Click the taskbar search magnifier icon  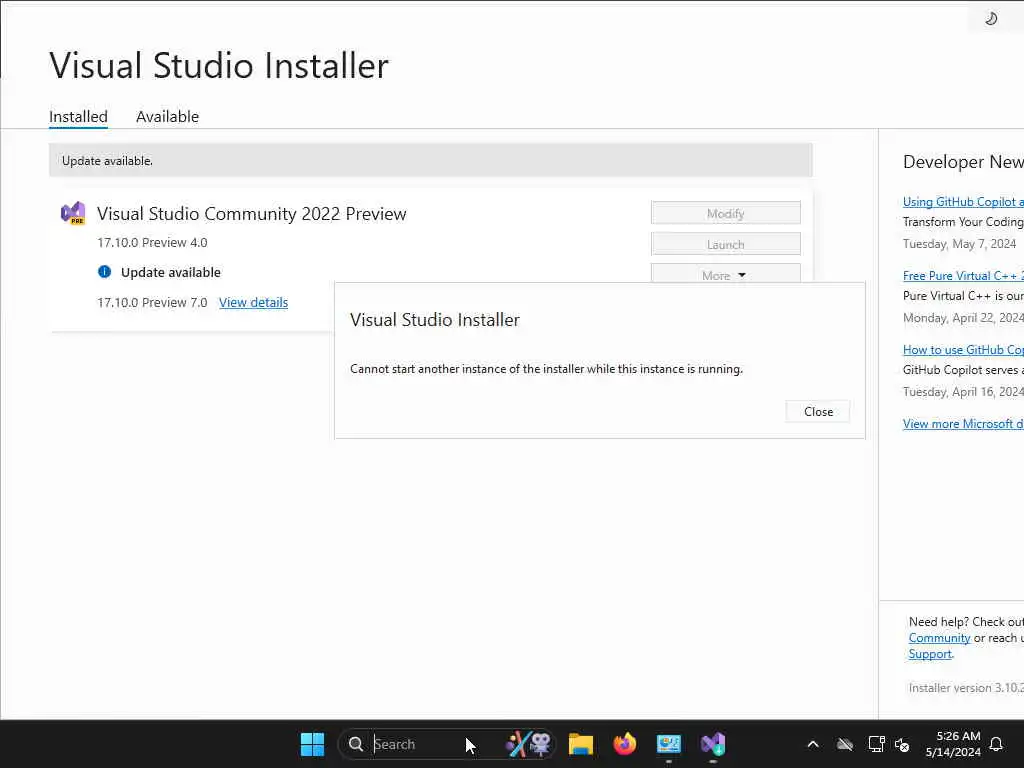click(356, 744)
